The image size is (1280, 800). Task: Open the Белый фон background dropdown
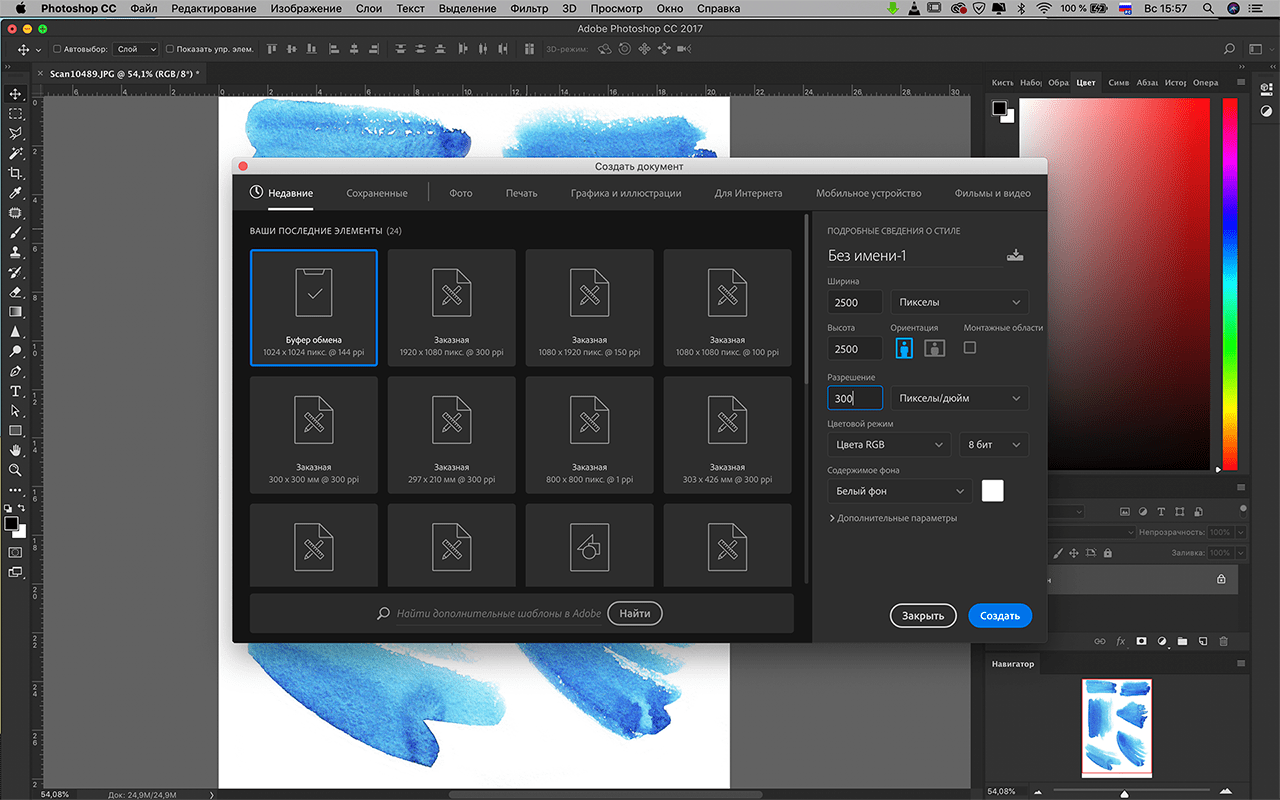[900, 491]
